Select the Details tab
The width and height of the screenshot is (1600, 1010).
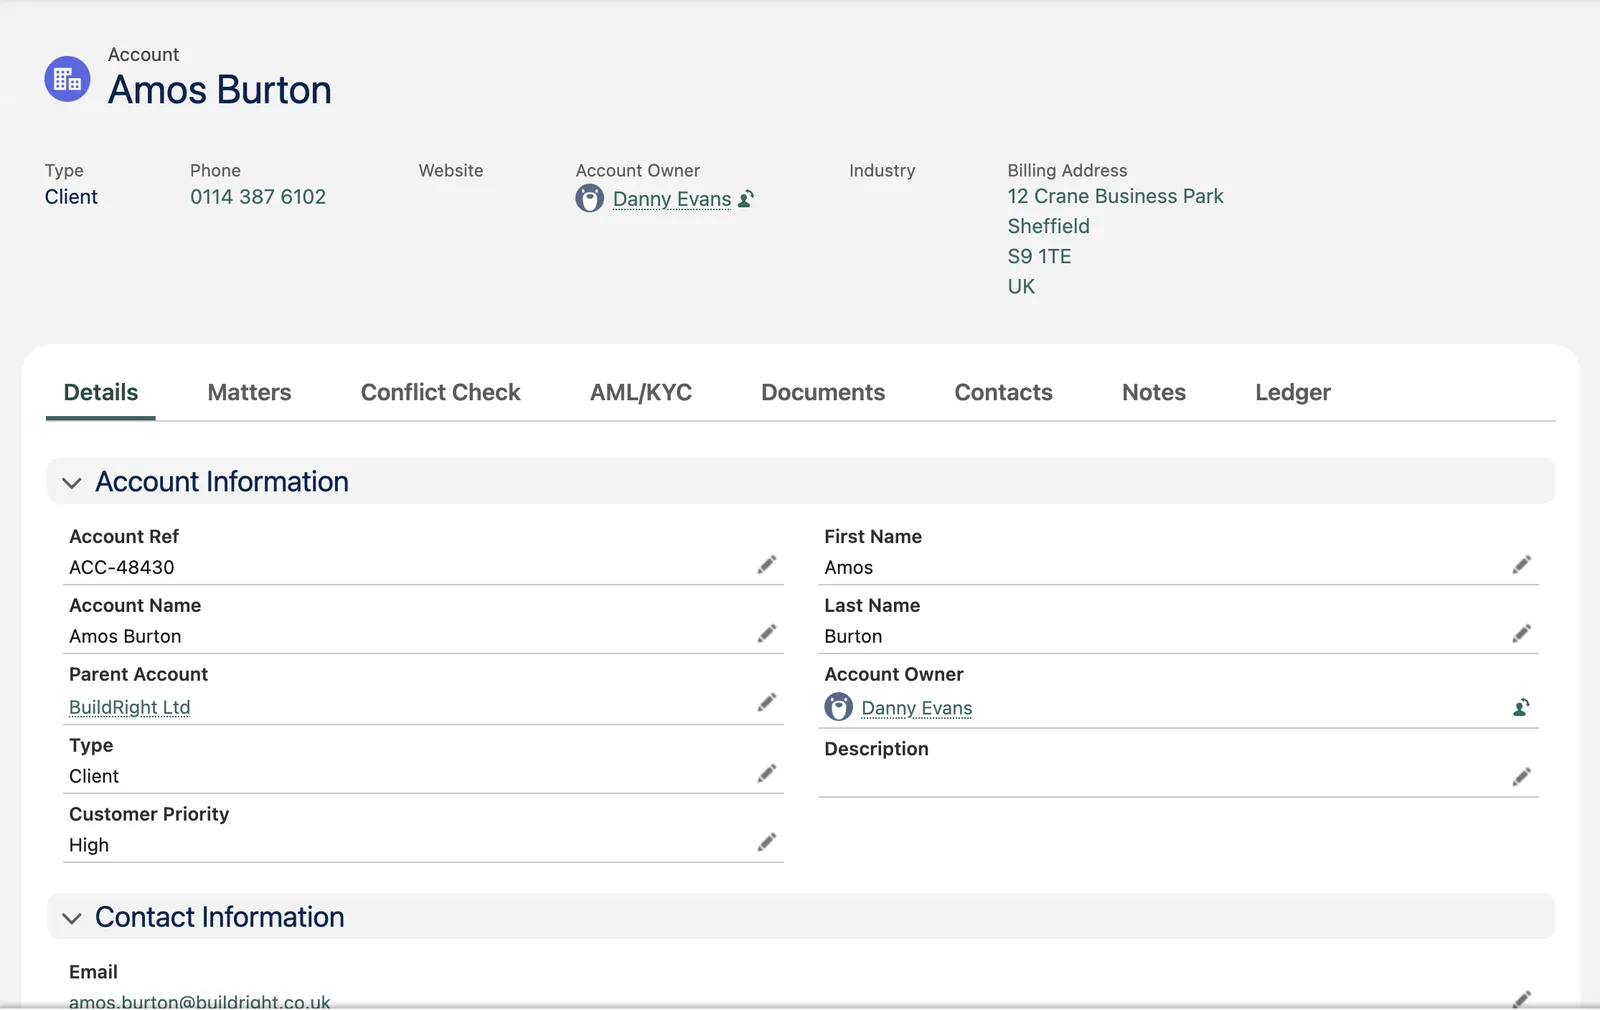[x=101, y=393]
